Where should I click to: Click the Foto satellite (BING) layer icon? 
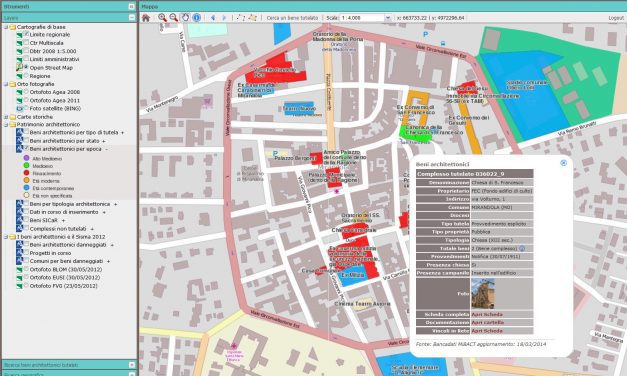(x=19, y=108)
